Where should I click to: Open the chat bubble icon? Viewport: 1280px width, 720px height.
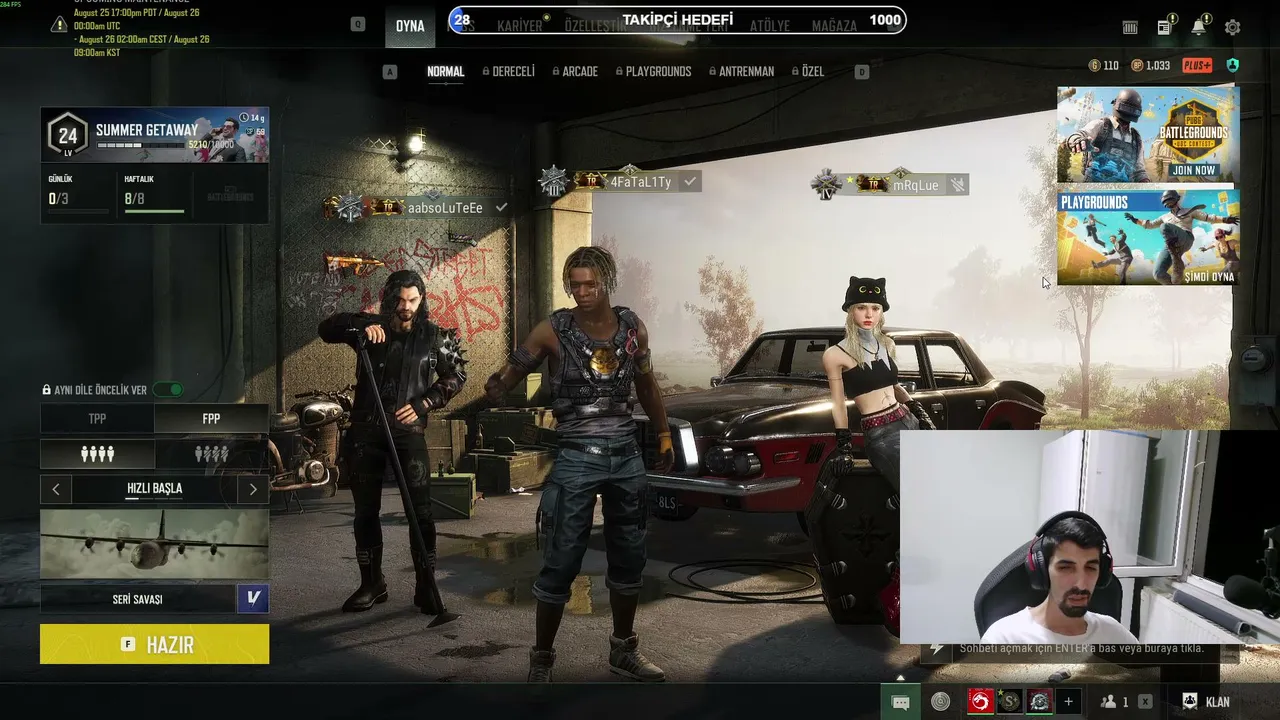point(900,702)
